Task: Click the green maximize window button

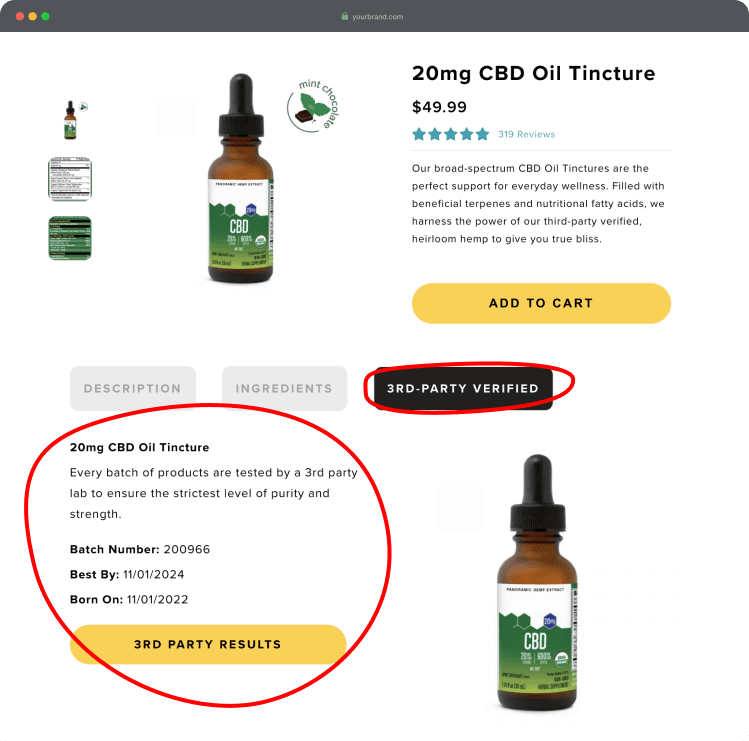Action: 45,16
